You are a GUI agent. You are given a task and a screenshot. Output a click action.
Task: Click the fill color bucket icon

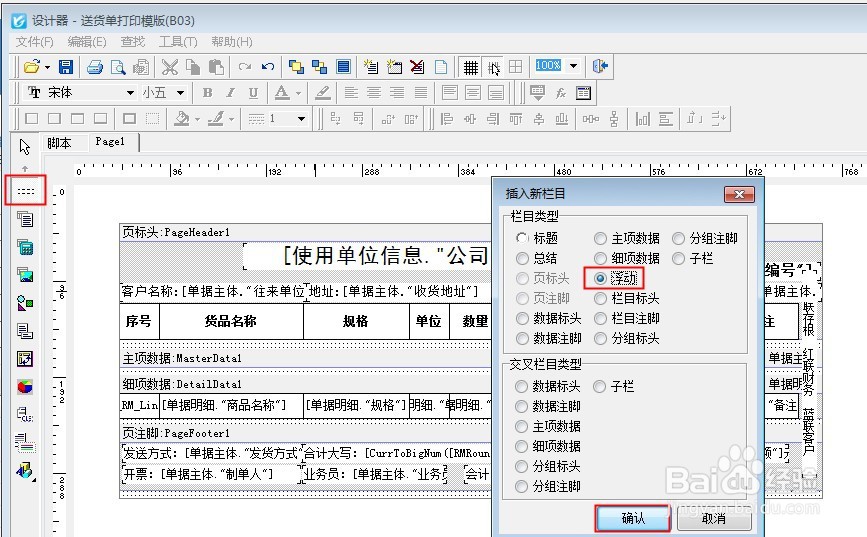click(x=181, y=118)
